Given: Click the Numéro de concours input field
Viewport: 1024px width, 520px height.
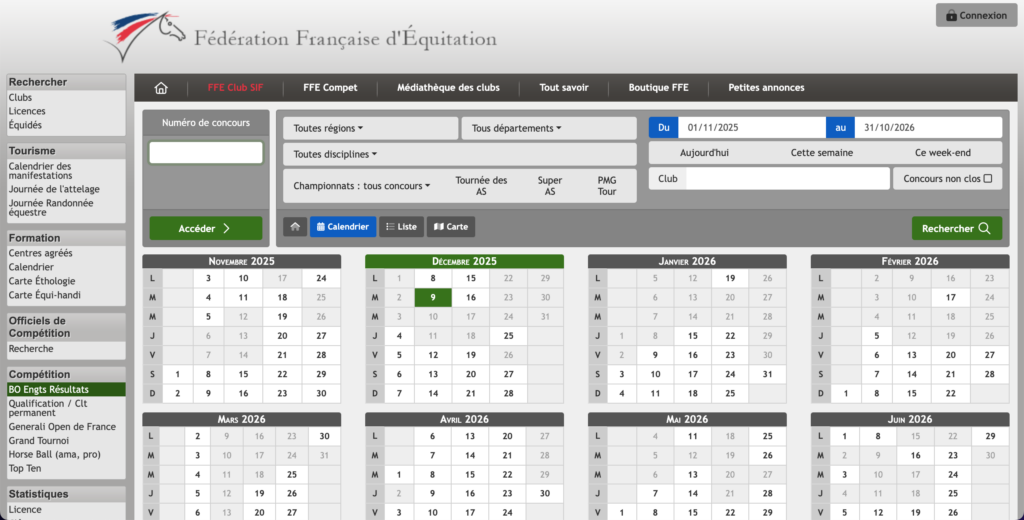Looking at the screenshot, I should 205,153.
